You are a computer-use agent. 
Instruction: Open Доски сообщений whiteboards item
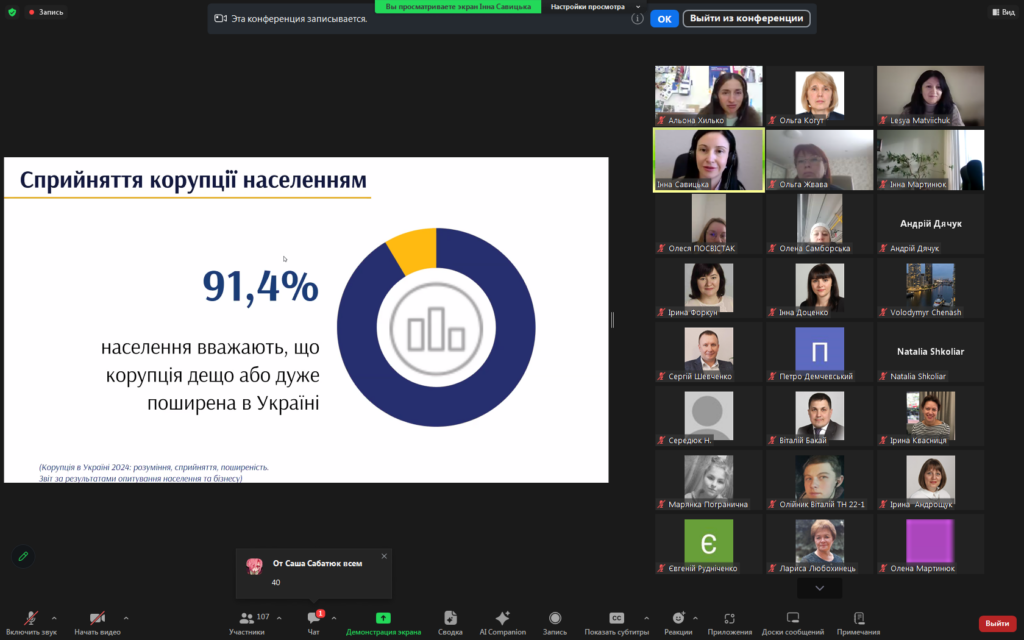tap(792, 619)
